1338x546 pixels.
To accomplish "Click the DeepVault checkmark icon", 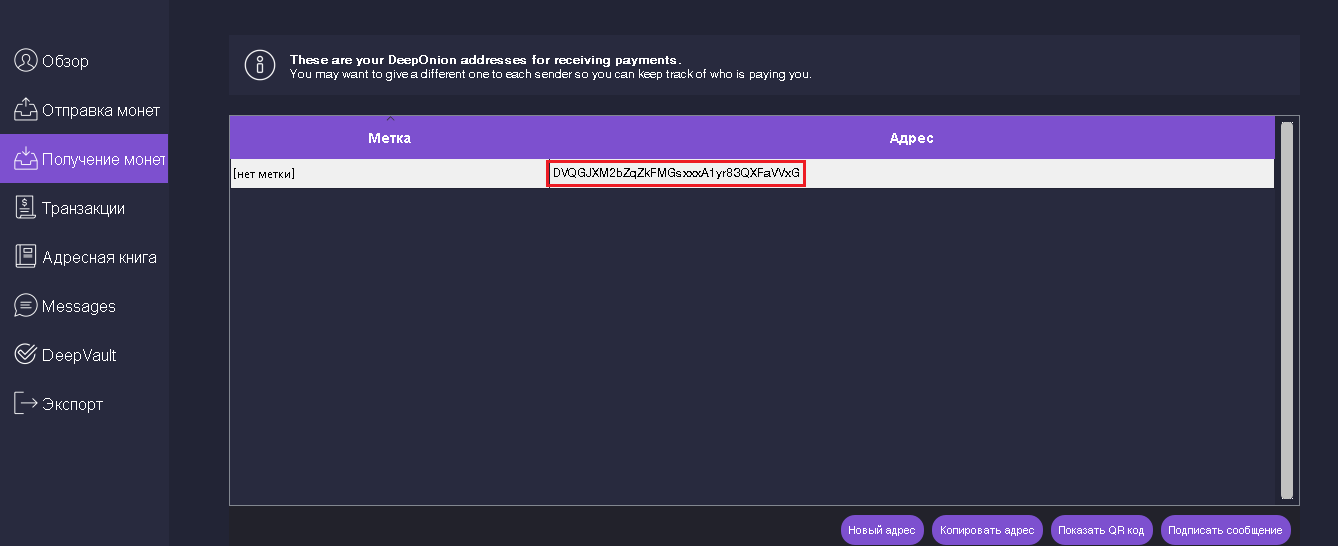I will click(x=25, y=355).
